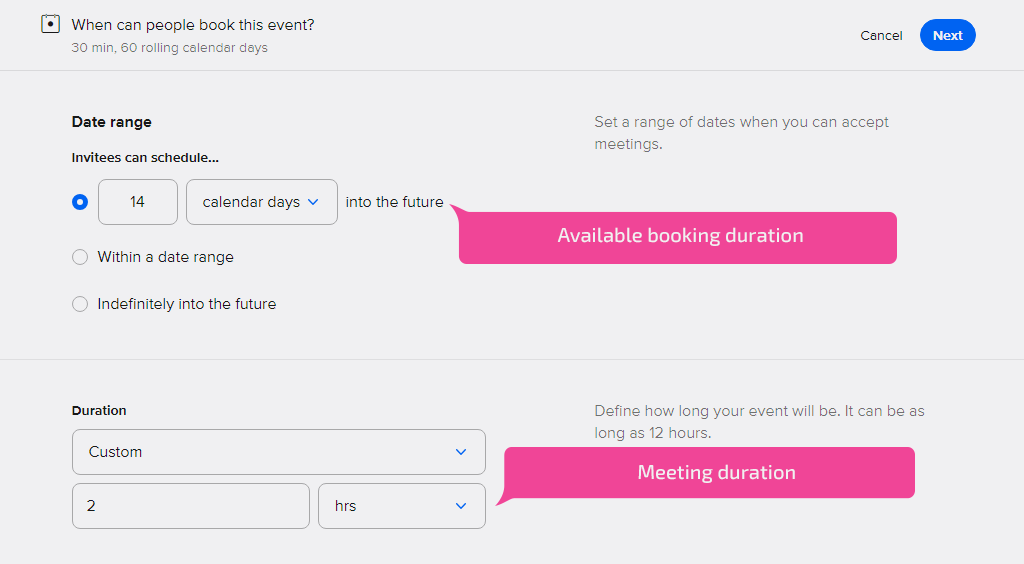Click the calendar icon beside the event heading

click(50, 24)
